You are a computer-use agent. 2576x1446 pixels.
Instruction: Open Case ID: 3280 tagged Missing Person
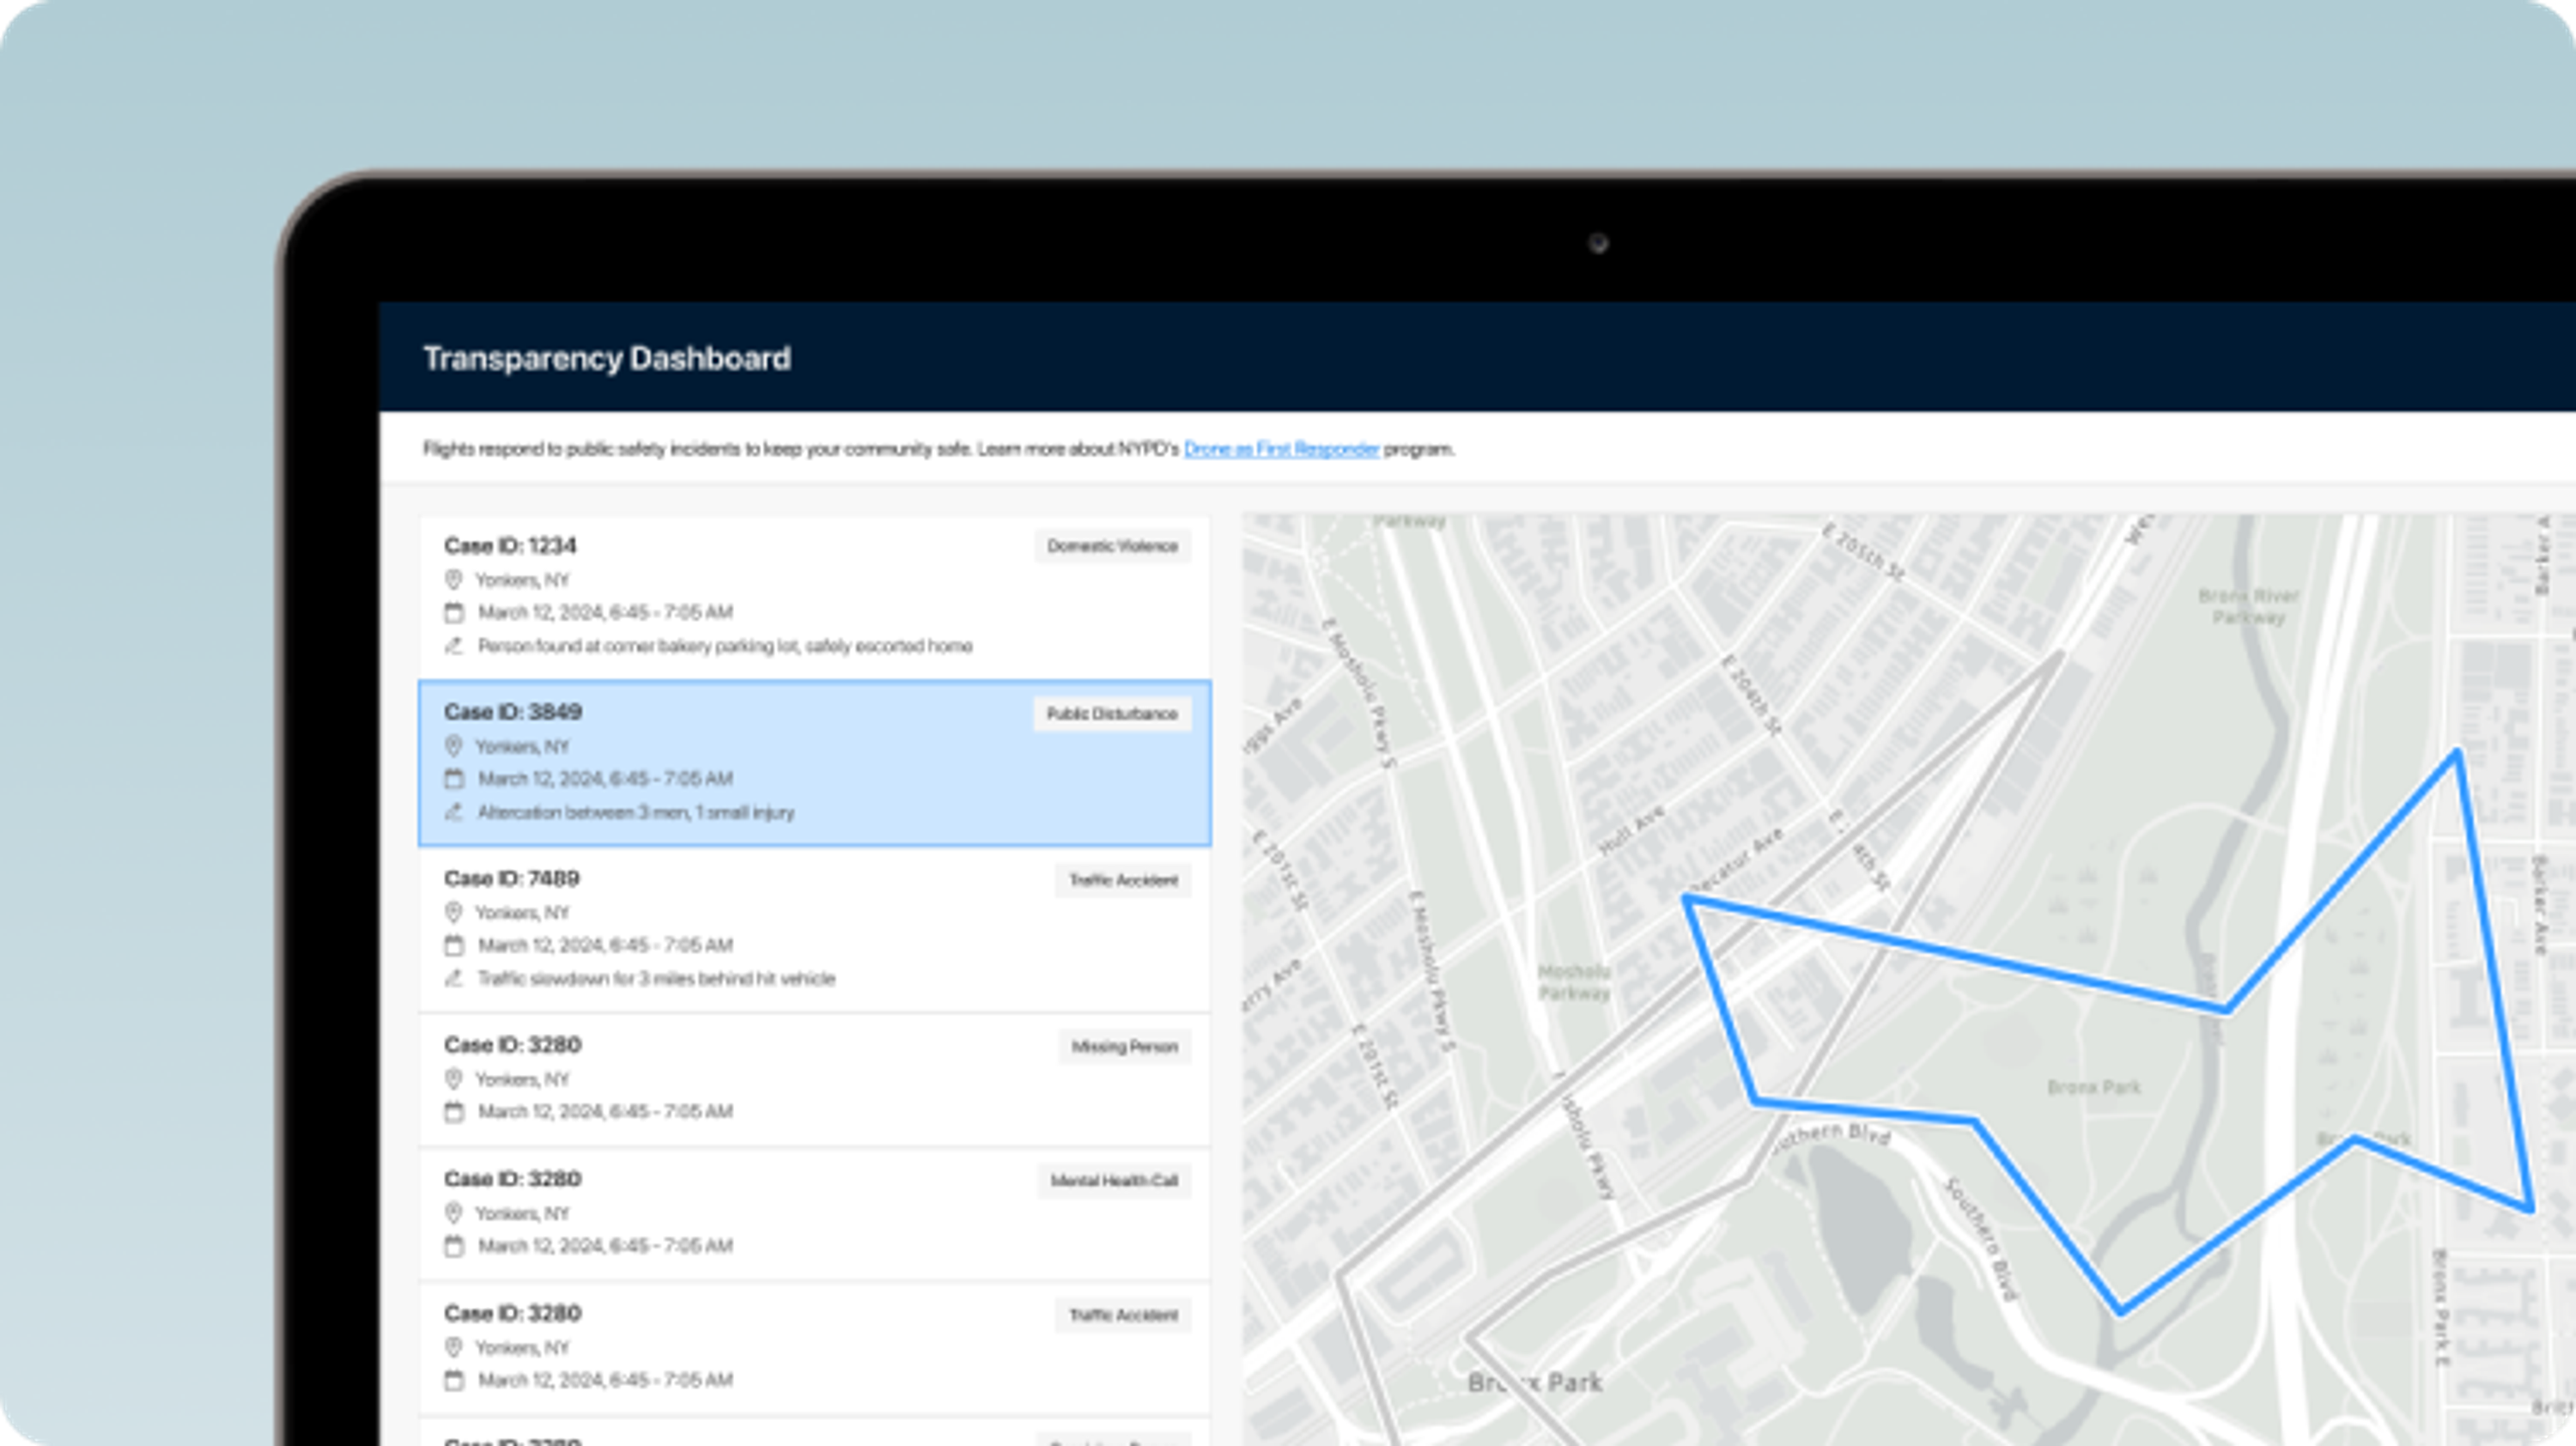tap(814, 1079)
